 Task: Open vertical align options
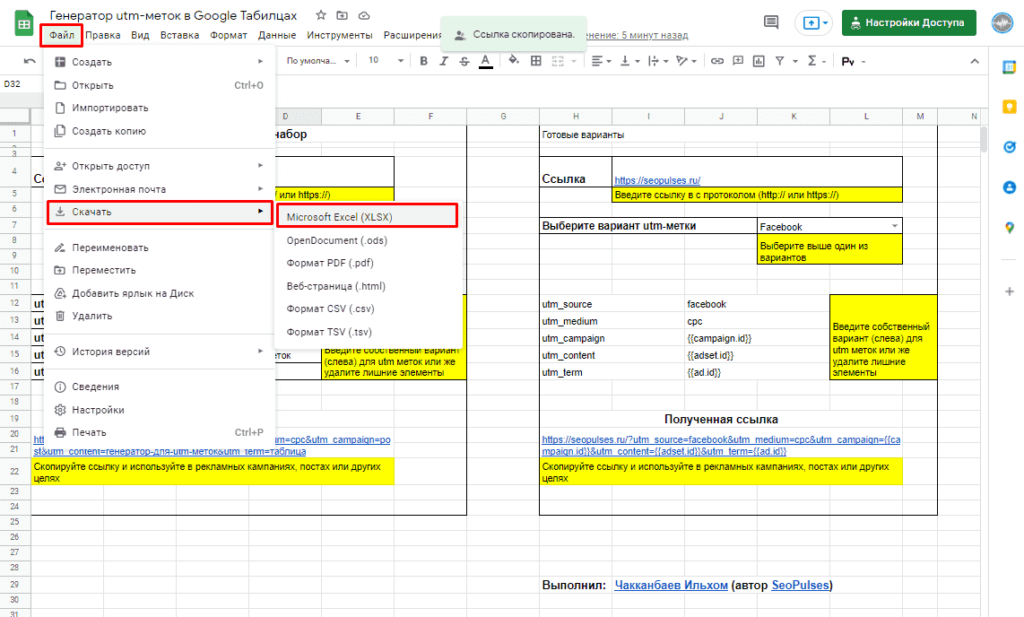click(629, 61)
